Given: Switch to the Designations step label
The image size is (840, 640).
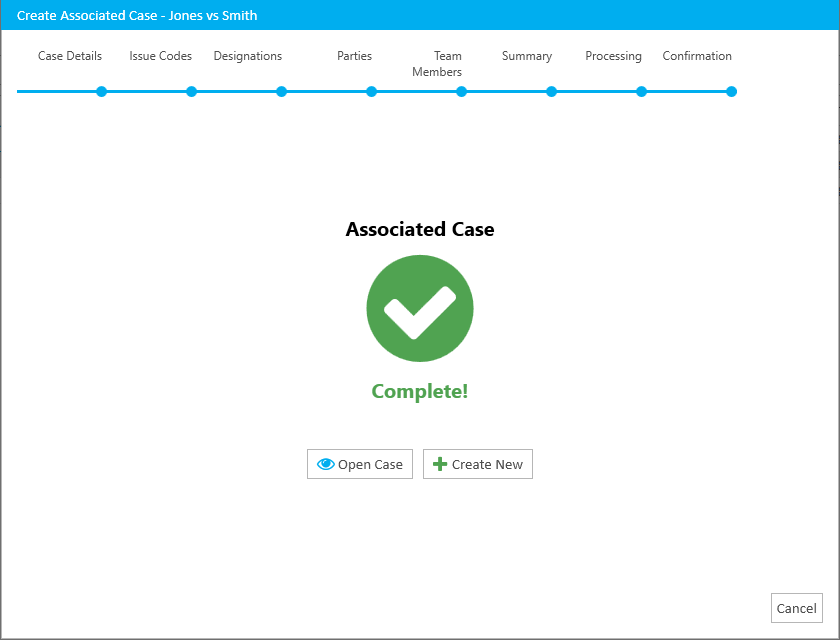Looking at the screenshot, I should pos(248,56).
